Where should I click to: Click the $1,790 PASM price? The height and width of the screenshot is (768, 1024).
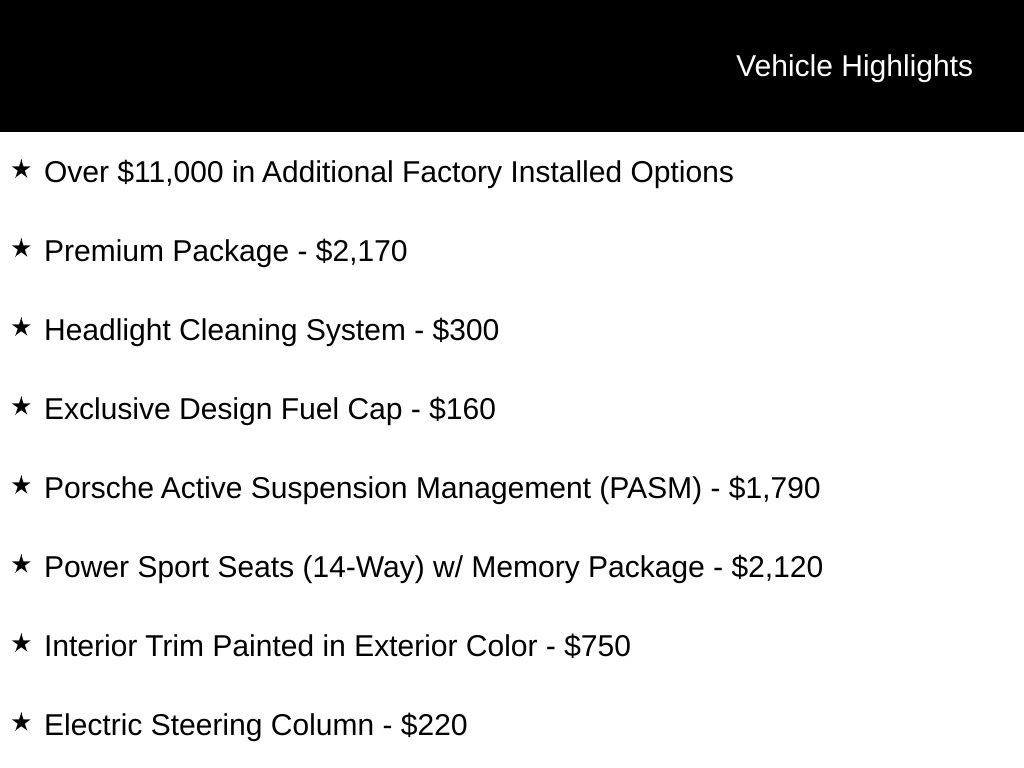point(774,488)
